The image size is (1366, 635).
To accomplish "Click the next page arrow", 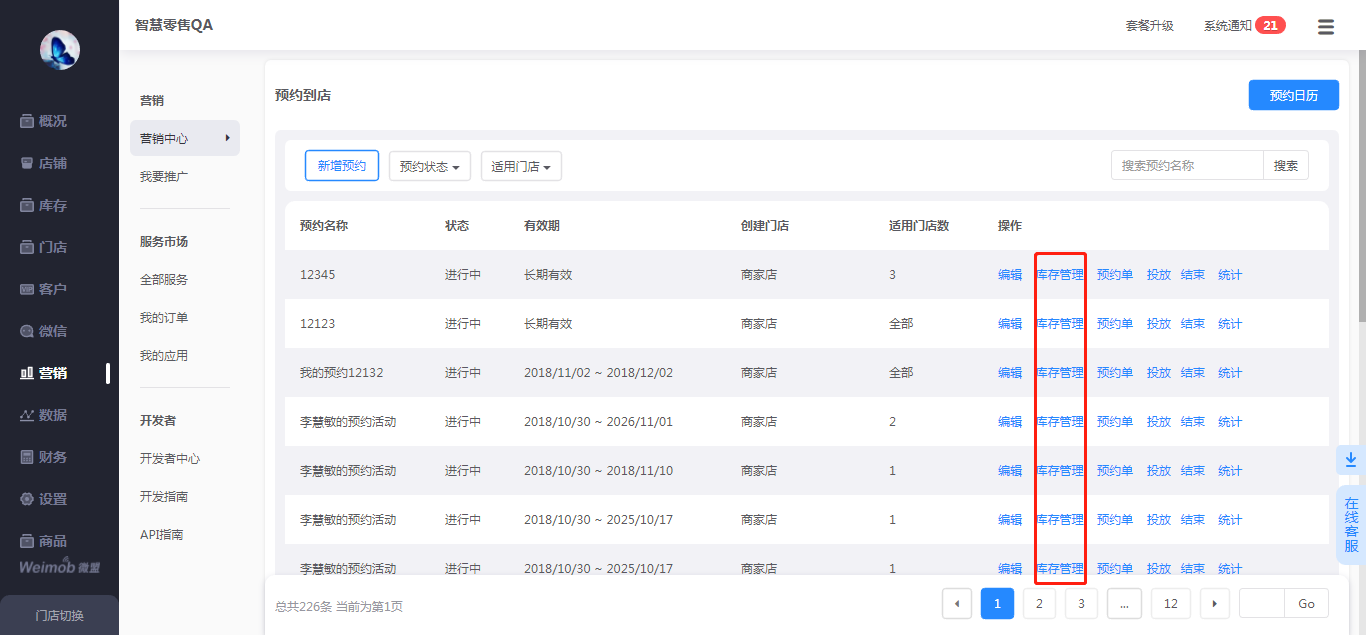I will [1214, 604].
